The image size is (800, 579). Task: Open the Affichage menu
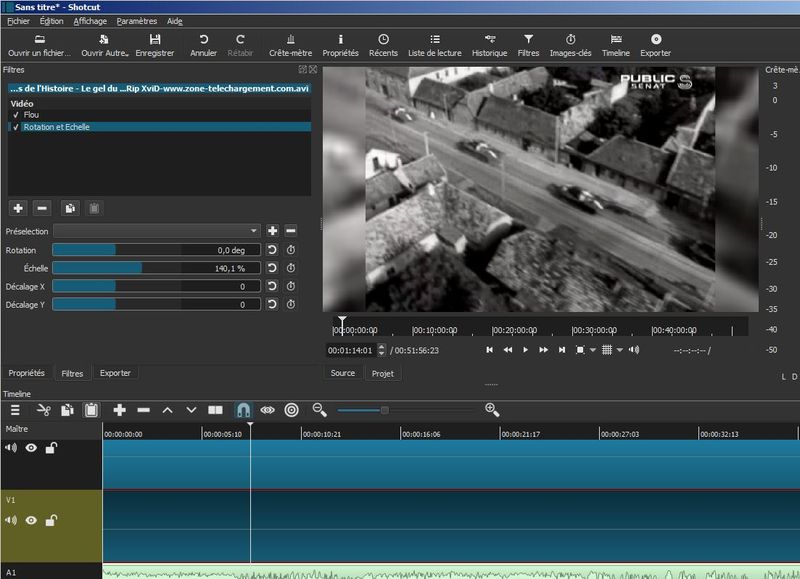click(x=90, y=21)
